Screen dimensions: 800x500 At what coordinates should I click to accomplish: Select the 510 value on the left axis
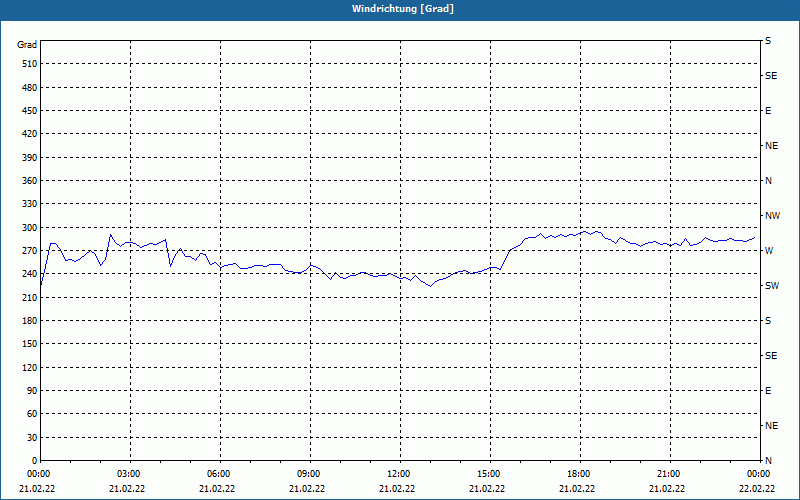coord(29,64)
